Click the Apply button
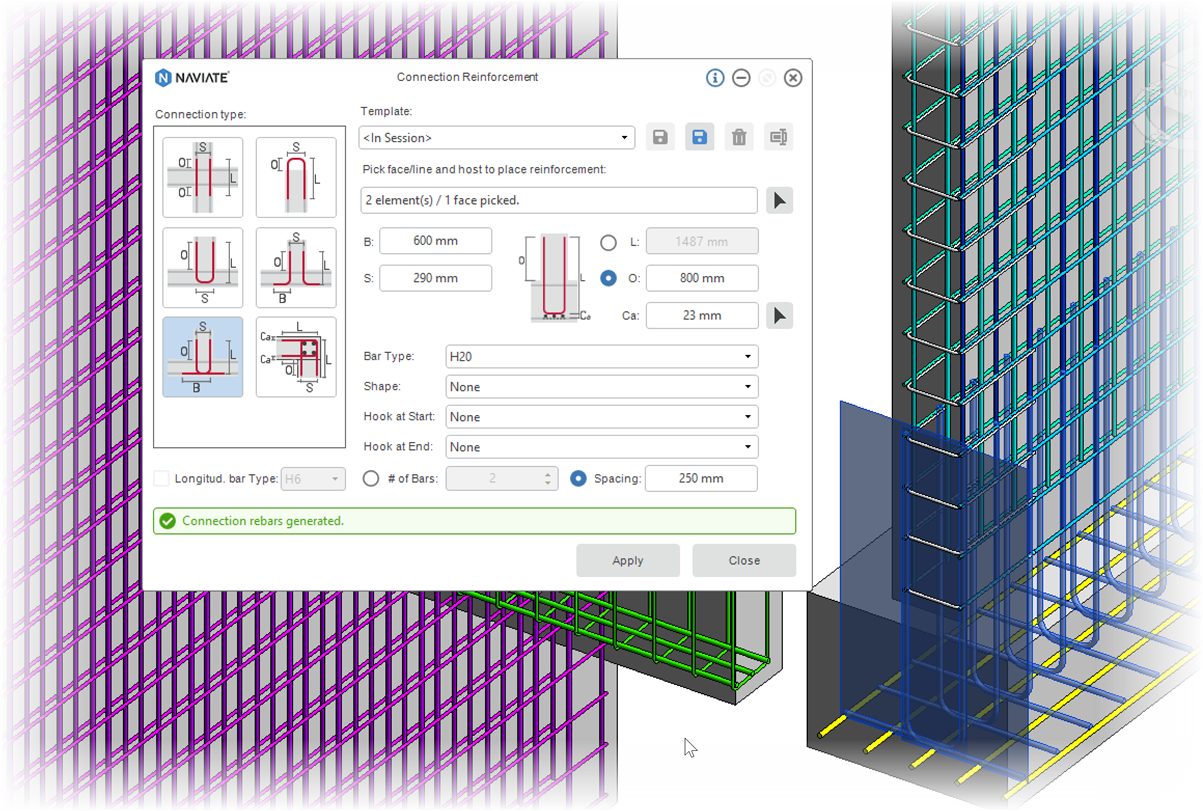This screenshot has height=811, width=1203. point(628,560)
